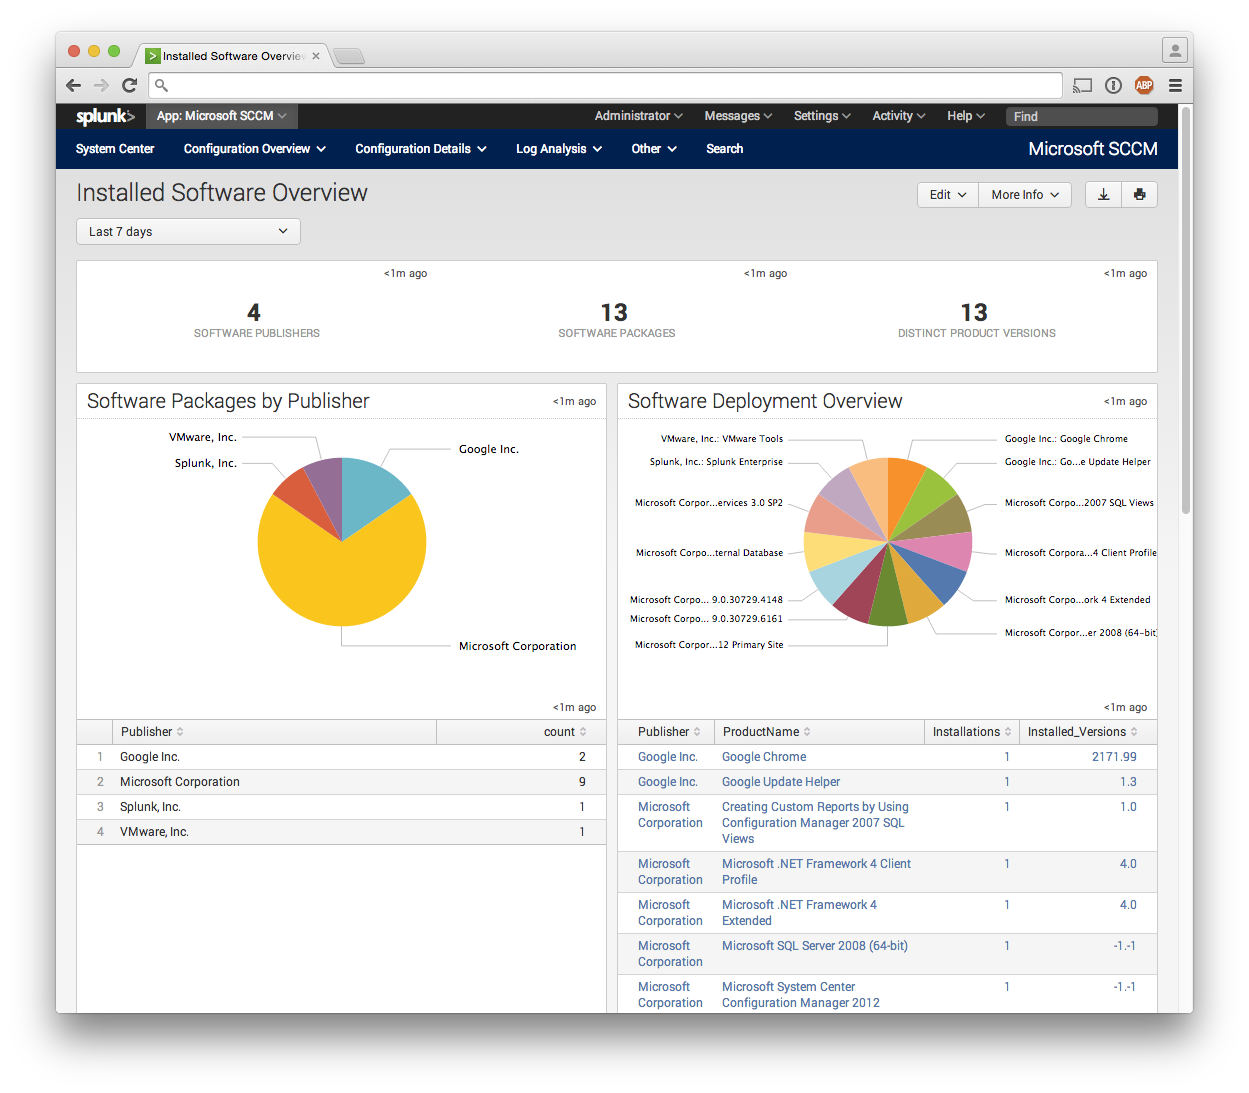Click the browser address bar
This screenshot has width=1249, height=1093.
605,85
